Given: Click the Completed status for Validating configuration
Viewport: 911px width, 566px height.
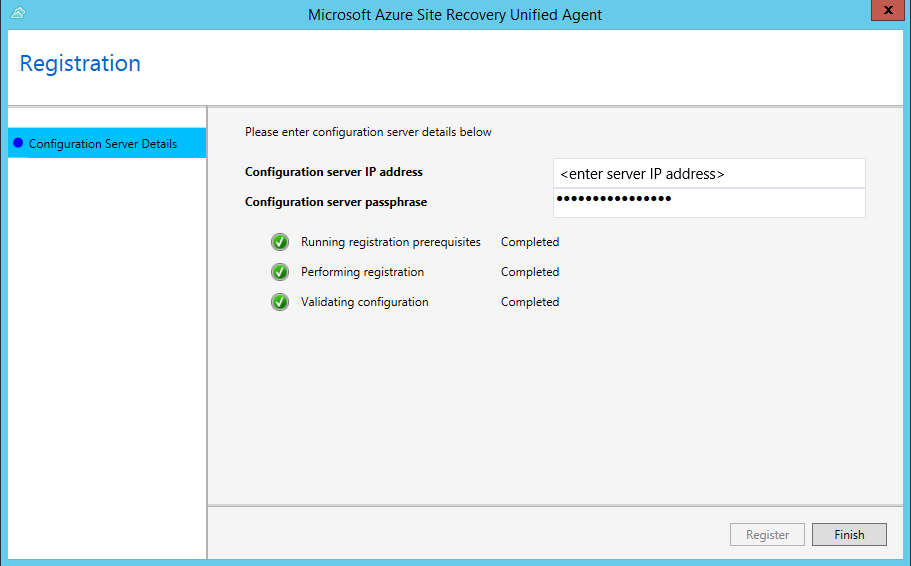Looking at the screenshot, I should coord(530,302).
